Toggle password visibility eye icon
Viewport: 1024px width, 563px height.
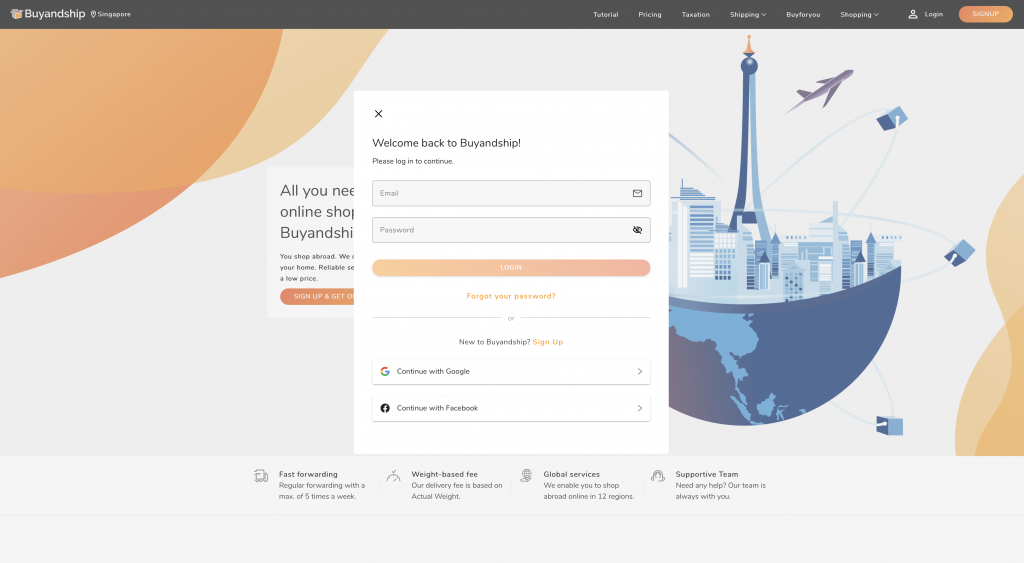[x=637, y=230]
